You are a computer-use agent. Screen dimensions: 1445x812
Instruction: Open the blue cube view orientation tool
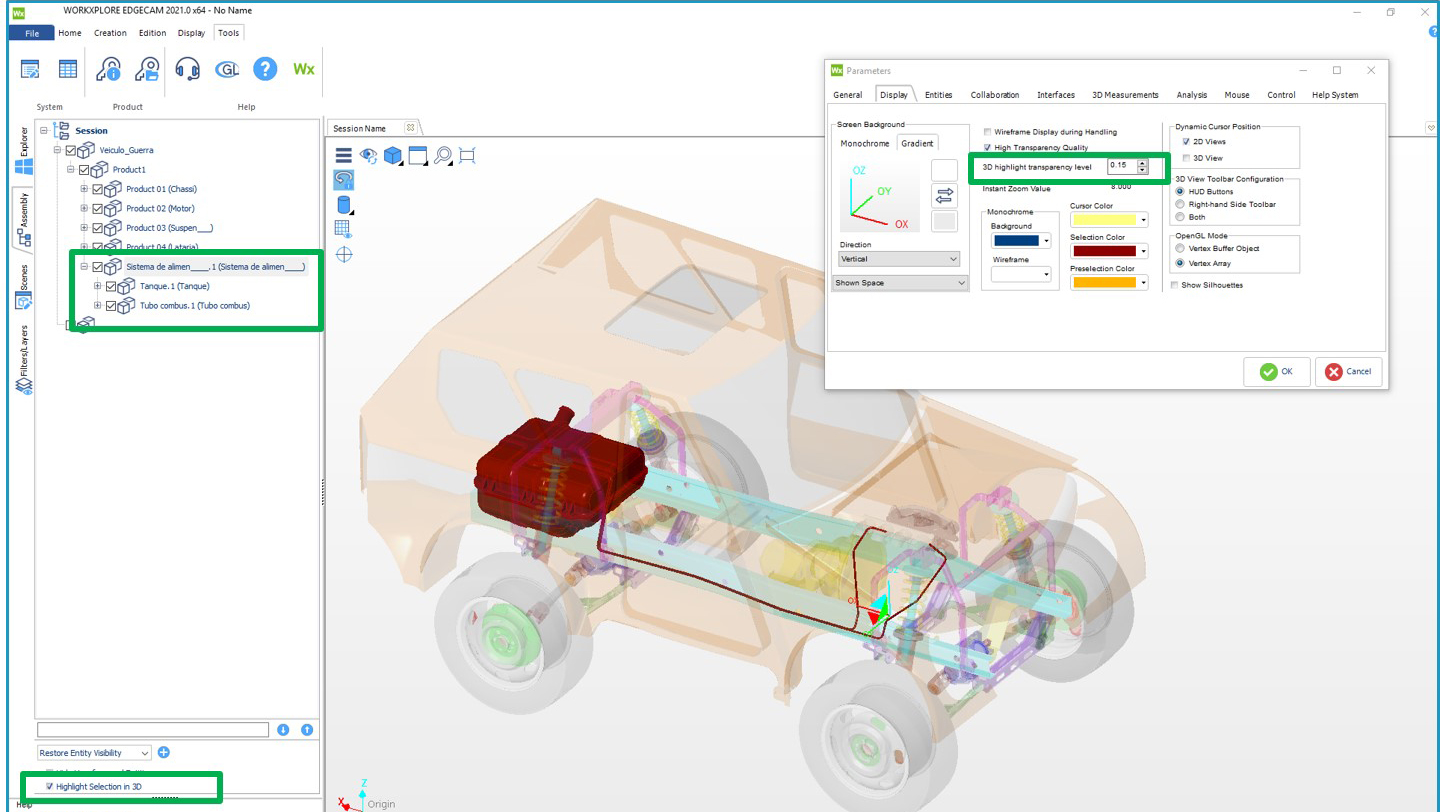(x=393, y=155)
